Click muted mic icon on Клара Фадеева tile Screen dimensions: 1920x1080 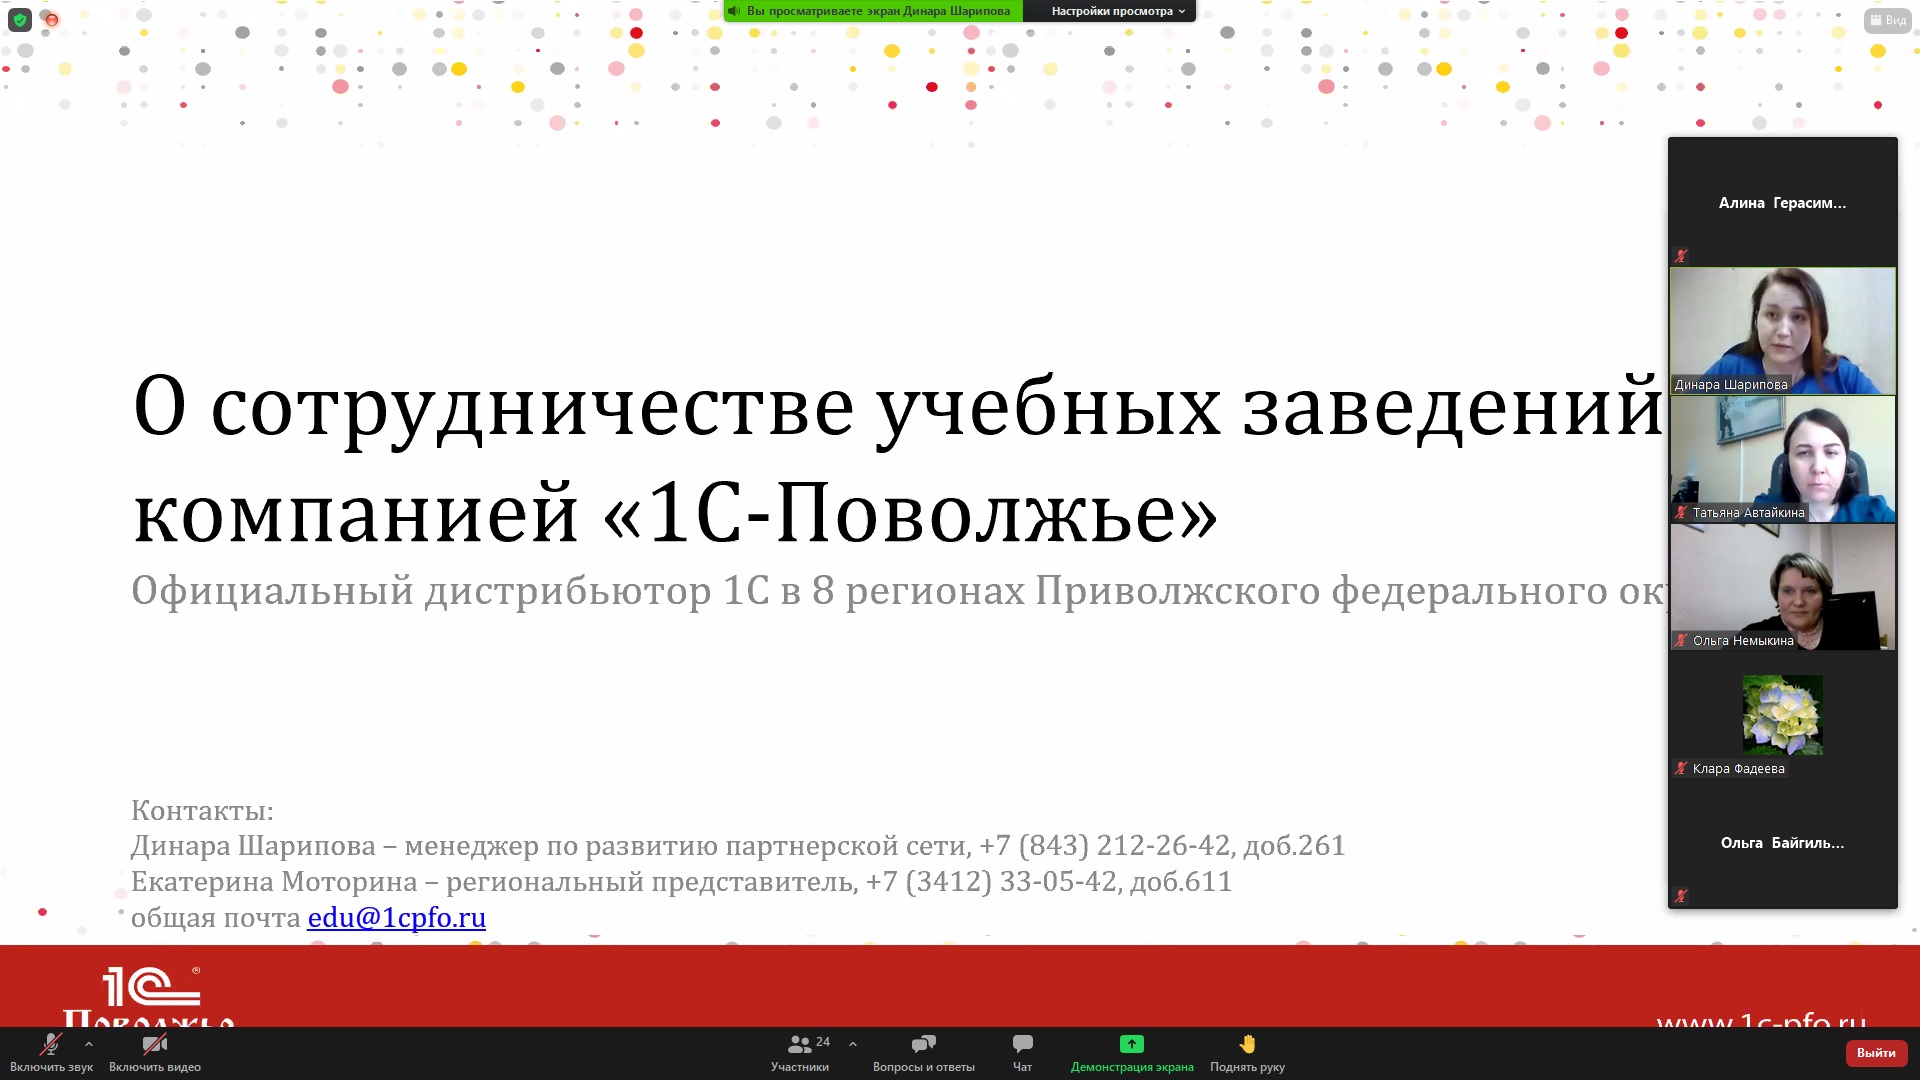pos(1681,768)
